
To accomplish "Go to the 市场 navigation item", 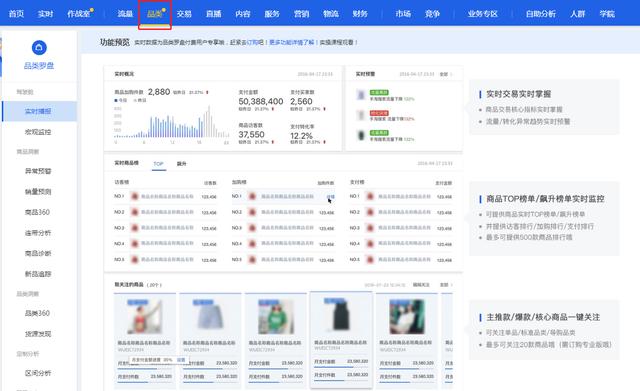I will (x=403, y=14).
